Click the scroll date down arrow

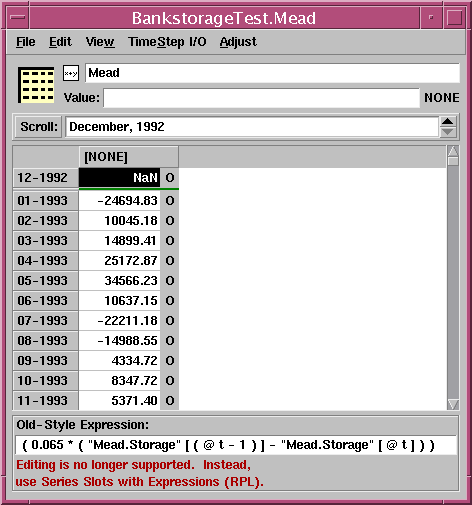click(447, 132)
